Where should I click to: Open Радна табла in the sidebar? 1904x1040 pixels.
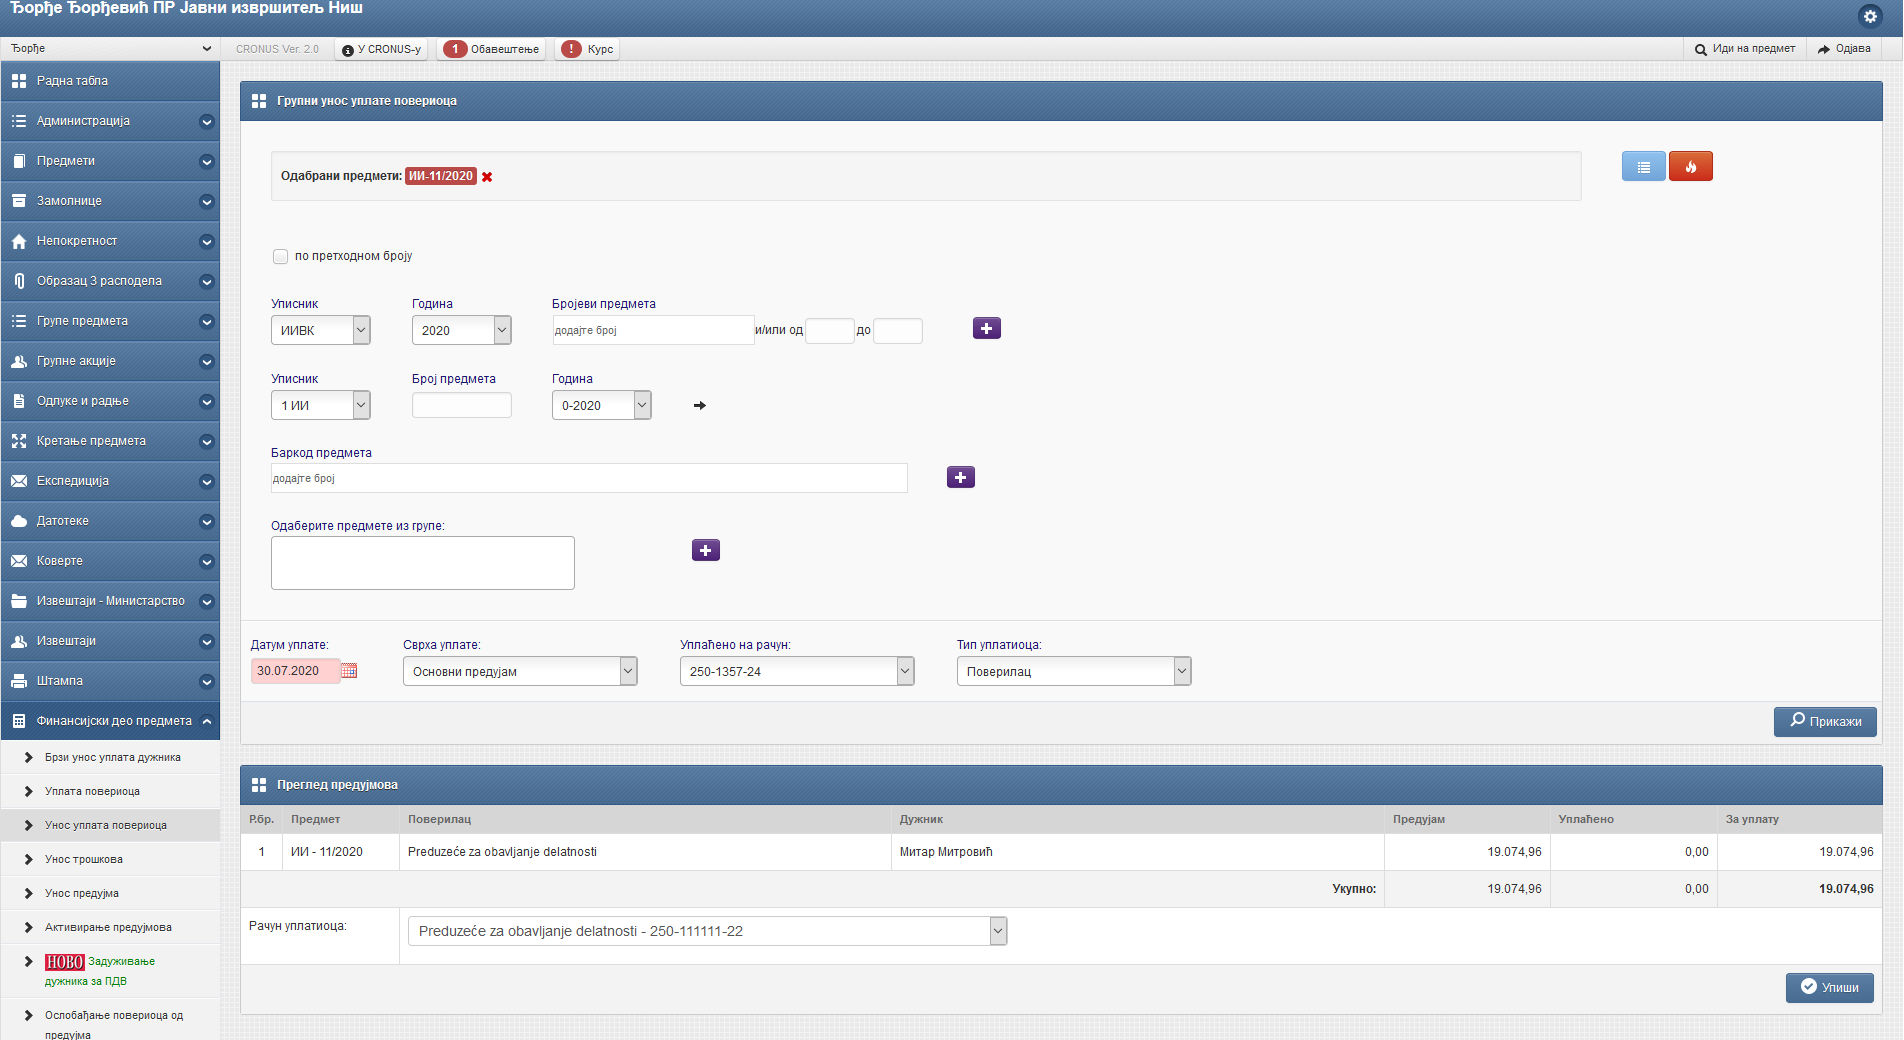point(110,81)
